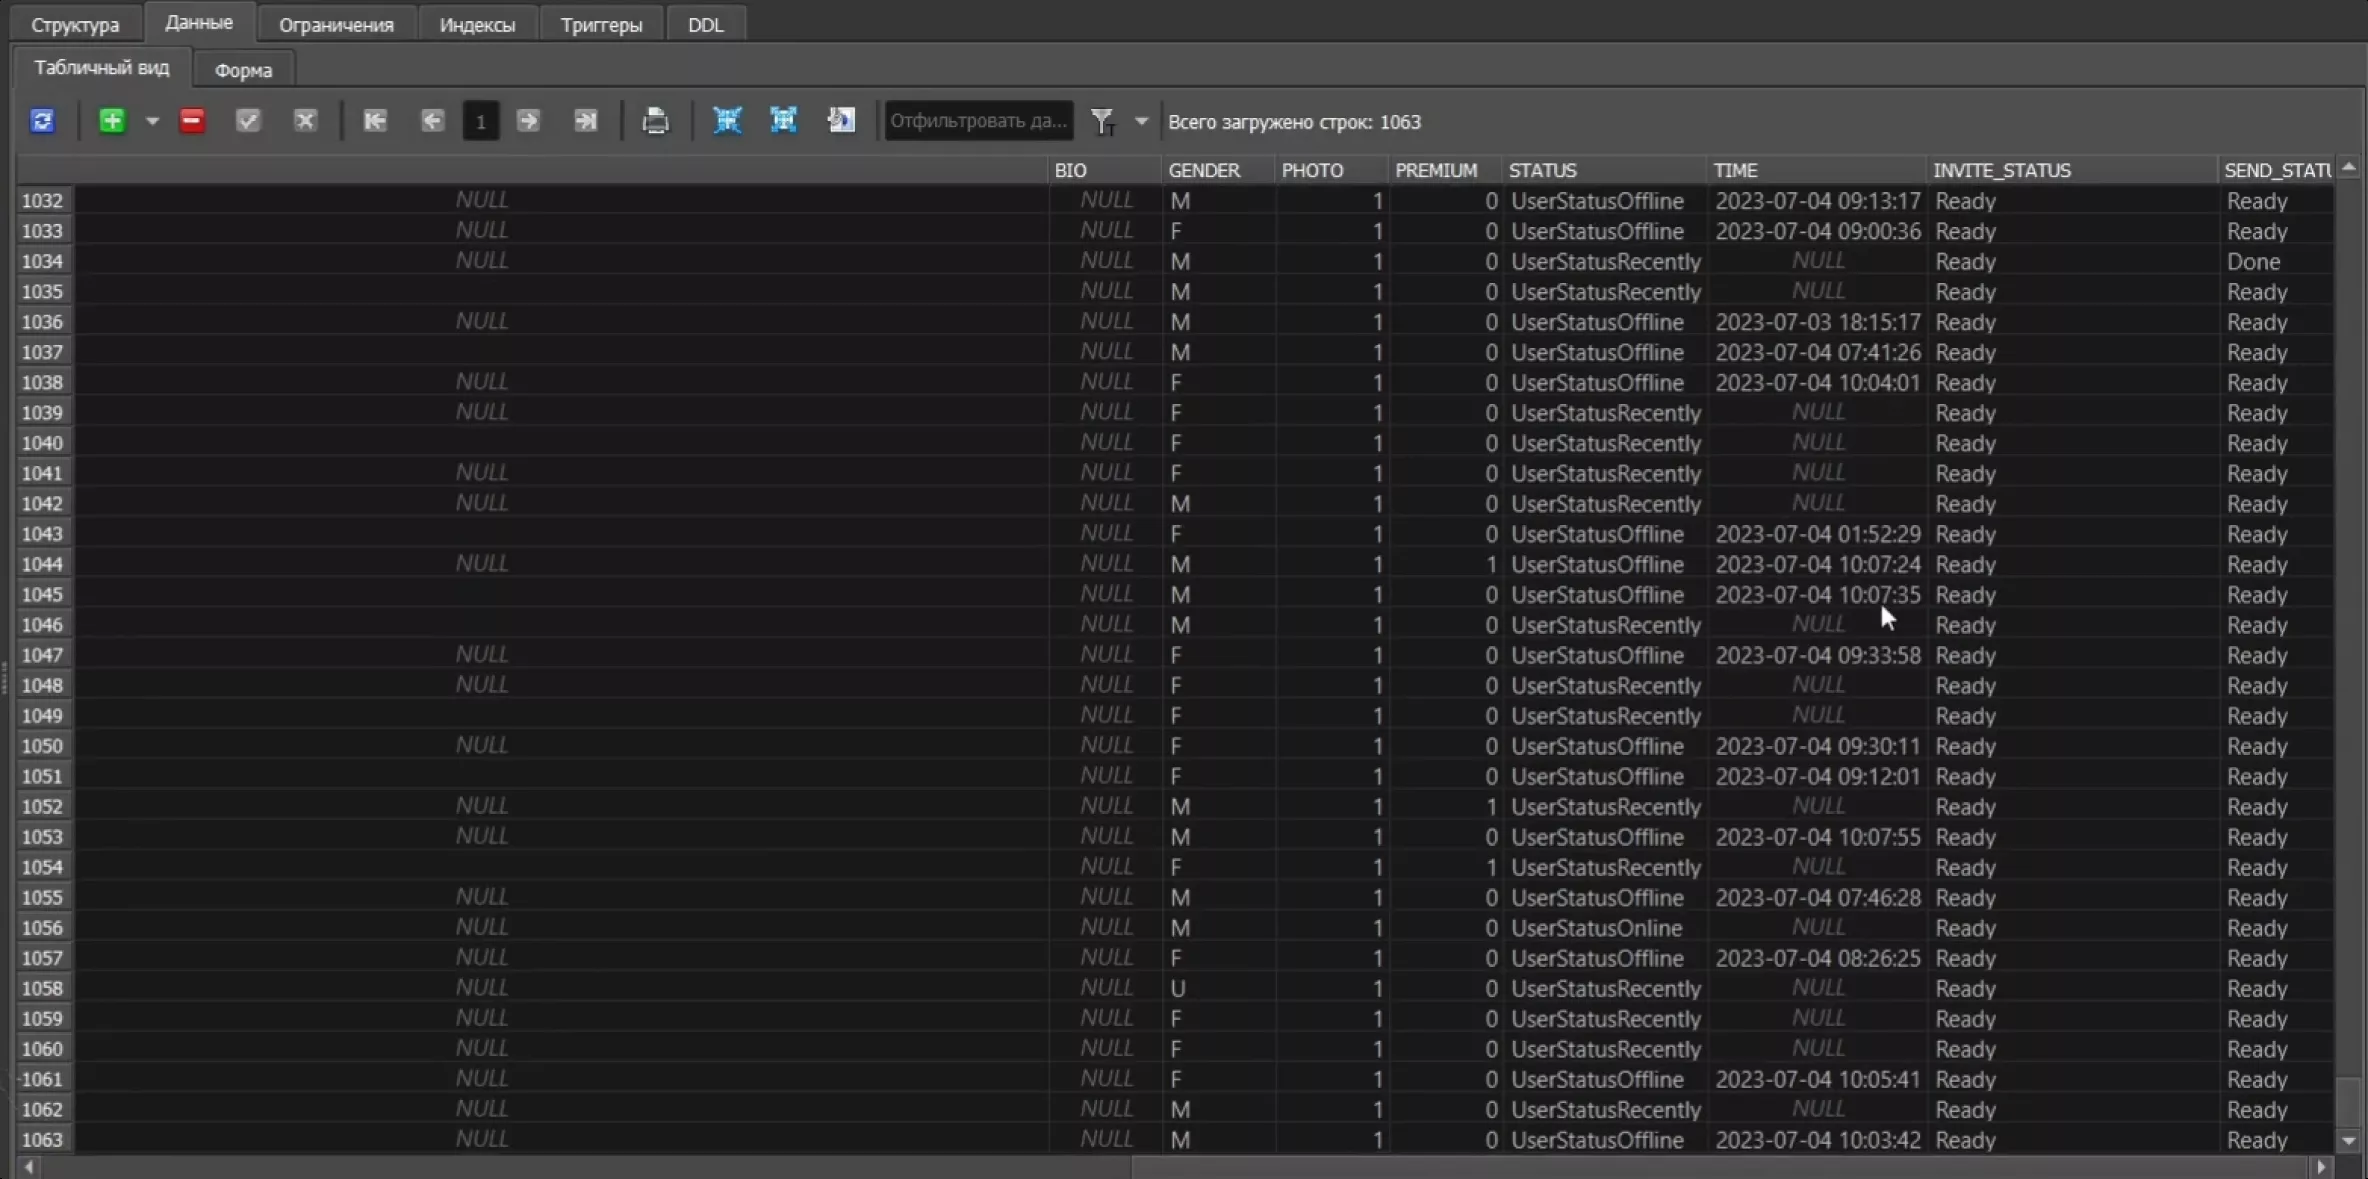
Task: Open the Триггеры tab
Action: coord(601,24)
